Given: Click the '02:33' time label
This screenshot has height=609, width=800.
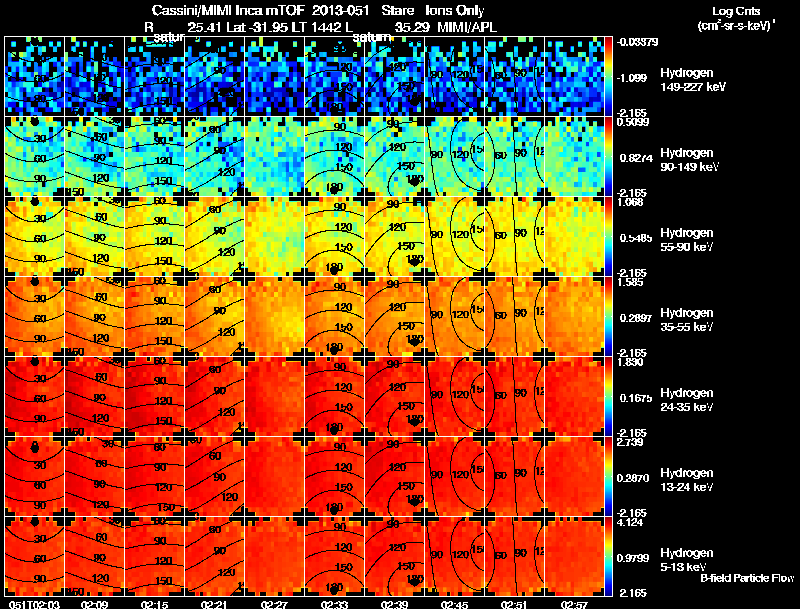Looking at the screenshot, I should [335, 604].
